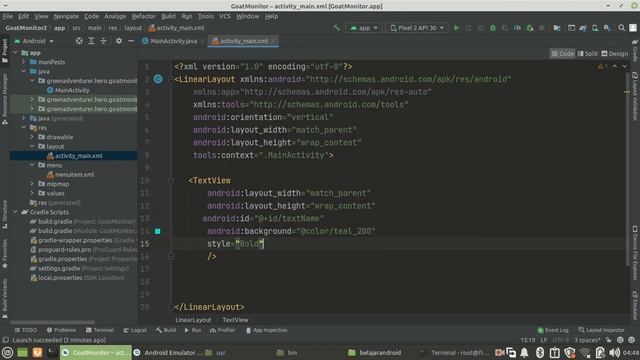
Task: Collapse the app module tree node
Action: (x=16, y=53)
